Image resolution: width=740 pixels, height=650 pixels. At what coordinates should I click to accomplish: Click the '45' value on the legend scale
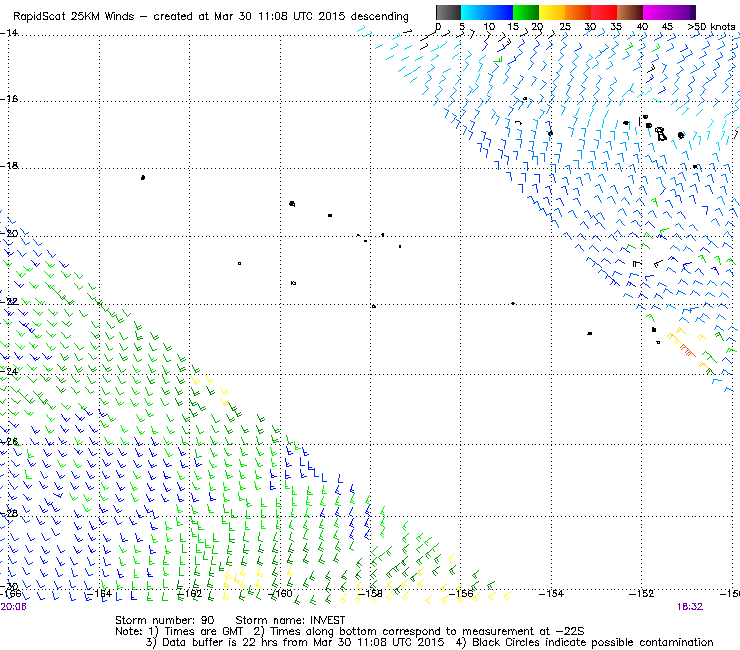[x=667, y=27]
